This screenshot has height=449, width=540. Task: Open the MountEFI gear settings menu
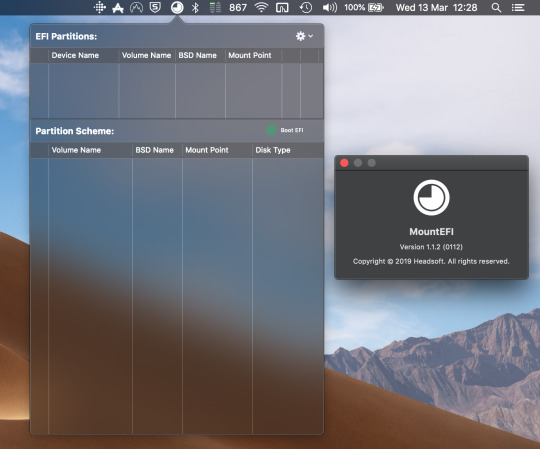pos(304,36)
